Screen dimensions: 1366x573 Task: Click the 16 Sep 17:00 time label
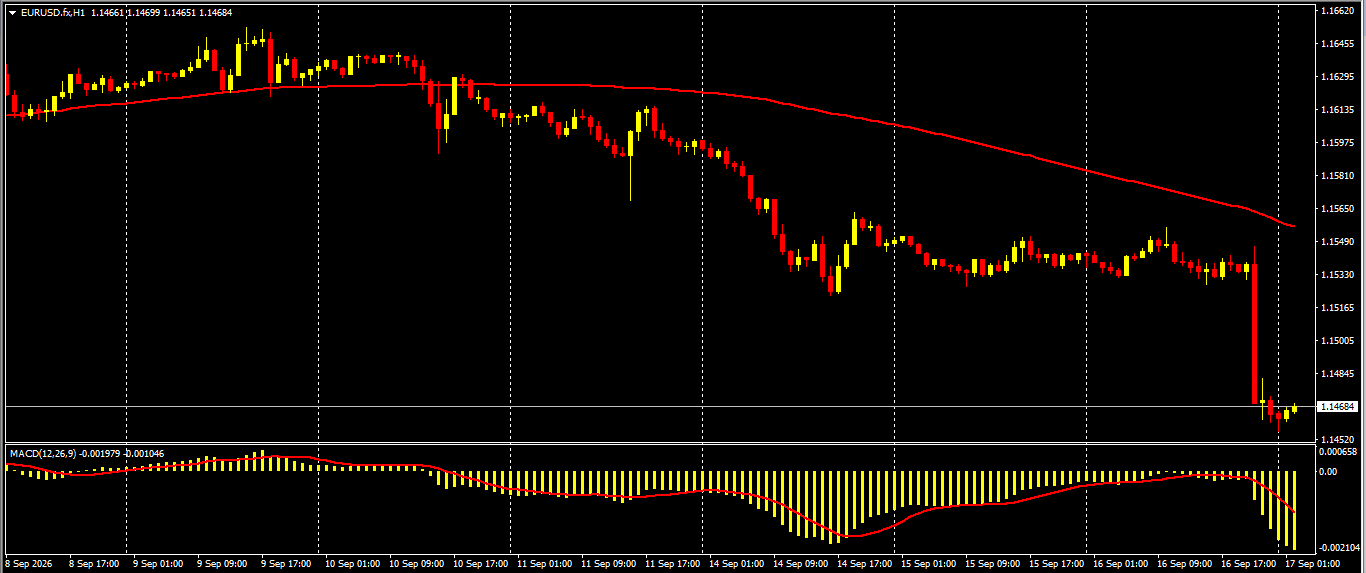[1248, 564]
